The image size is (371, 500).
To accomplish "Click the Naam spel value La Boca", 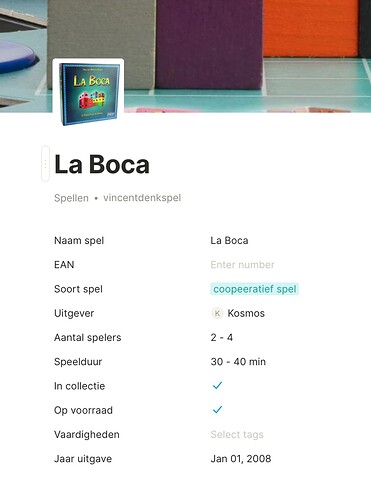I will coord(229,240).
